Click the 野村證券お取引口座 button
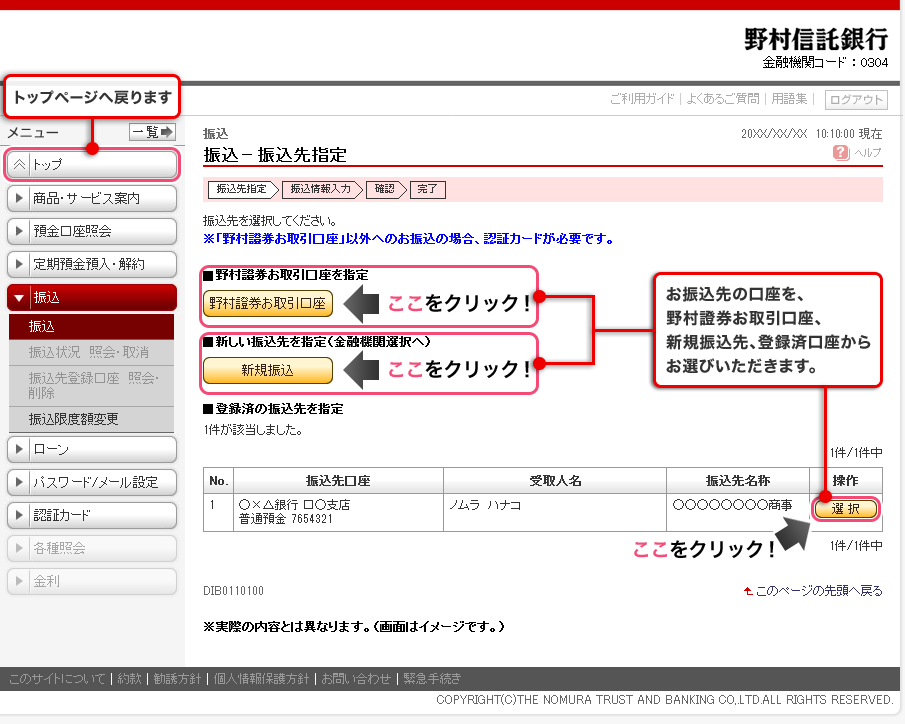905x724 pixels. (268, 303)
